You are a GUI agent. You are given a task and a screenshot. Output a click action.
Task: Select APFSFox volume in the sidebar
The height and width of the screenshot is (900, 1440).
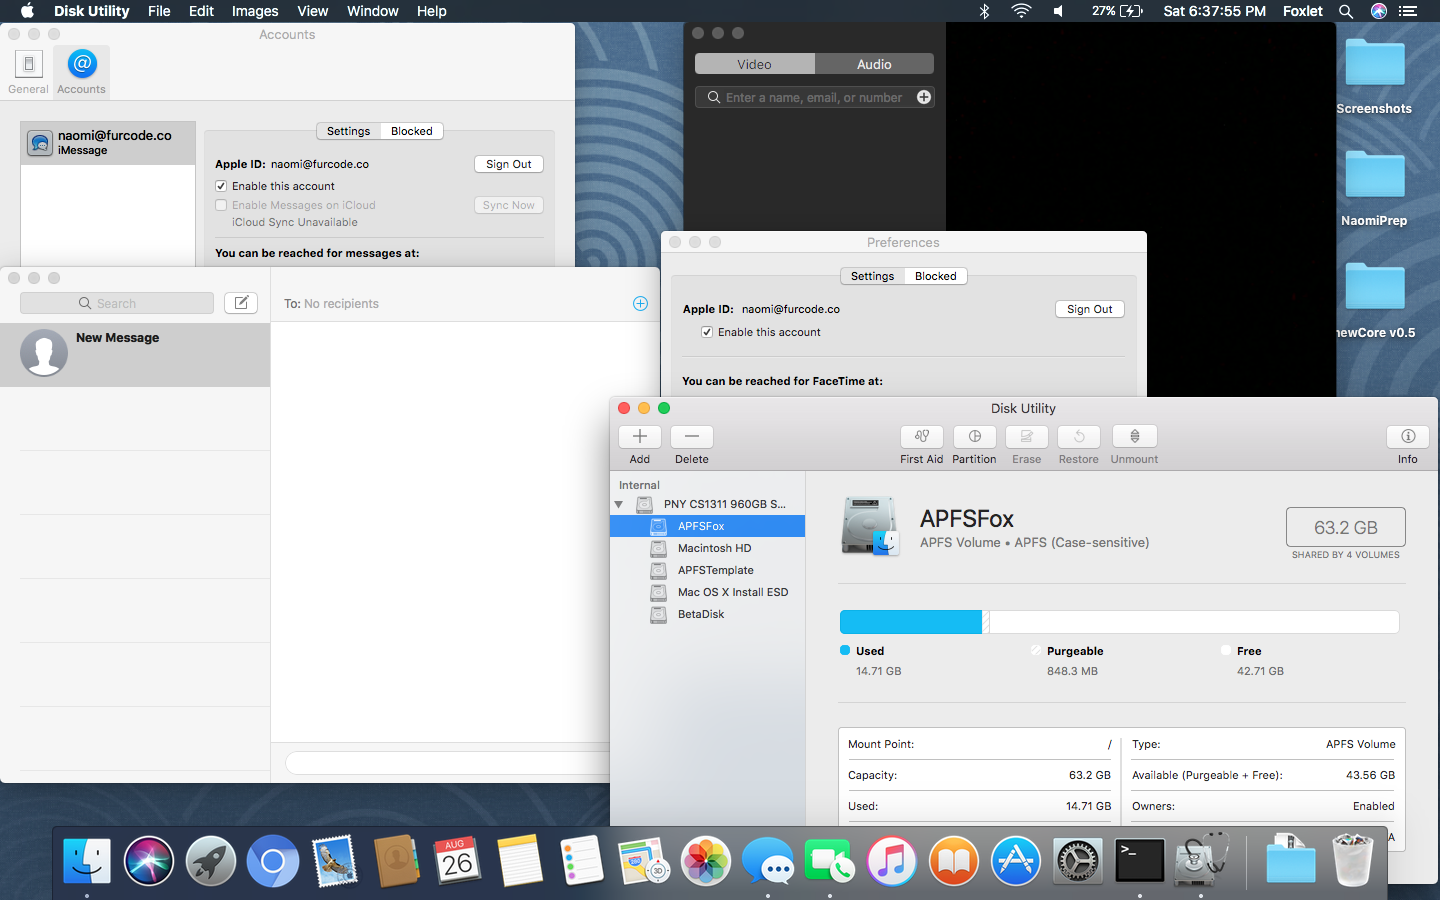click(708, 526)
